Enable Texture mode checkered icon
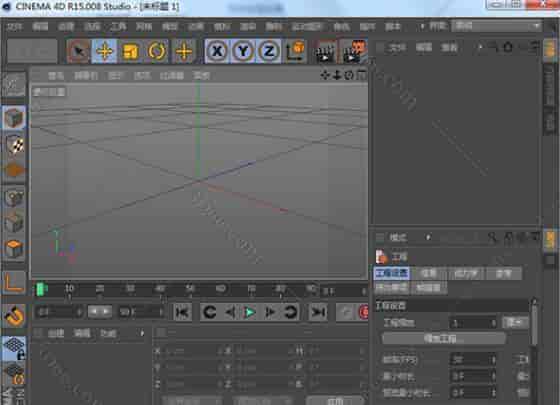560x405 pixels. 14,145
